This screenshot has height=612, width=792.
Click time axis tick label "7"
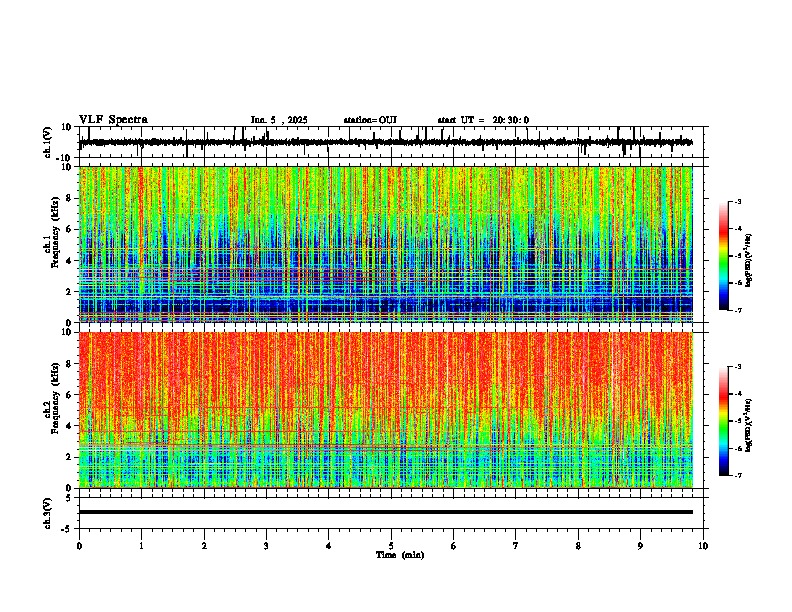[x=515, y=546]
